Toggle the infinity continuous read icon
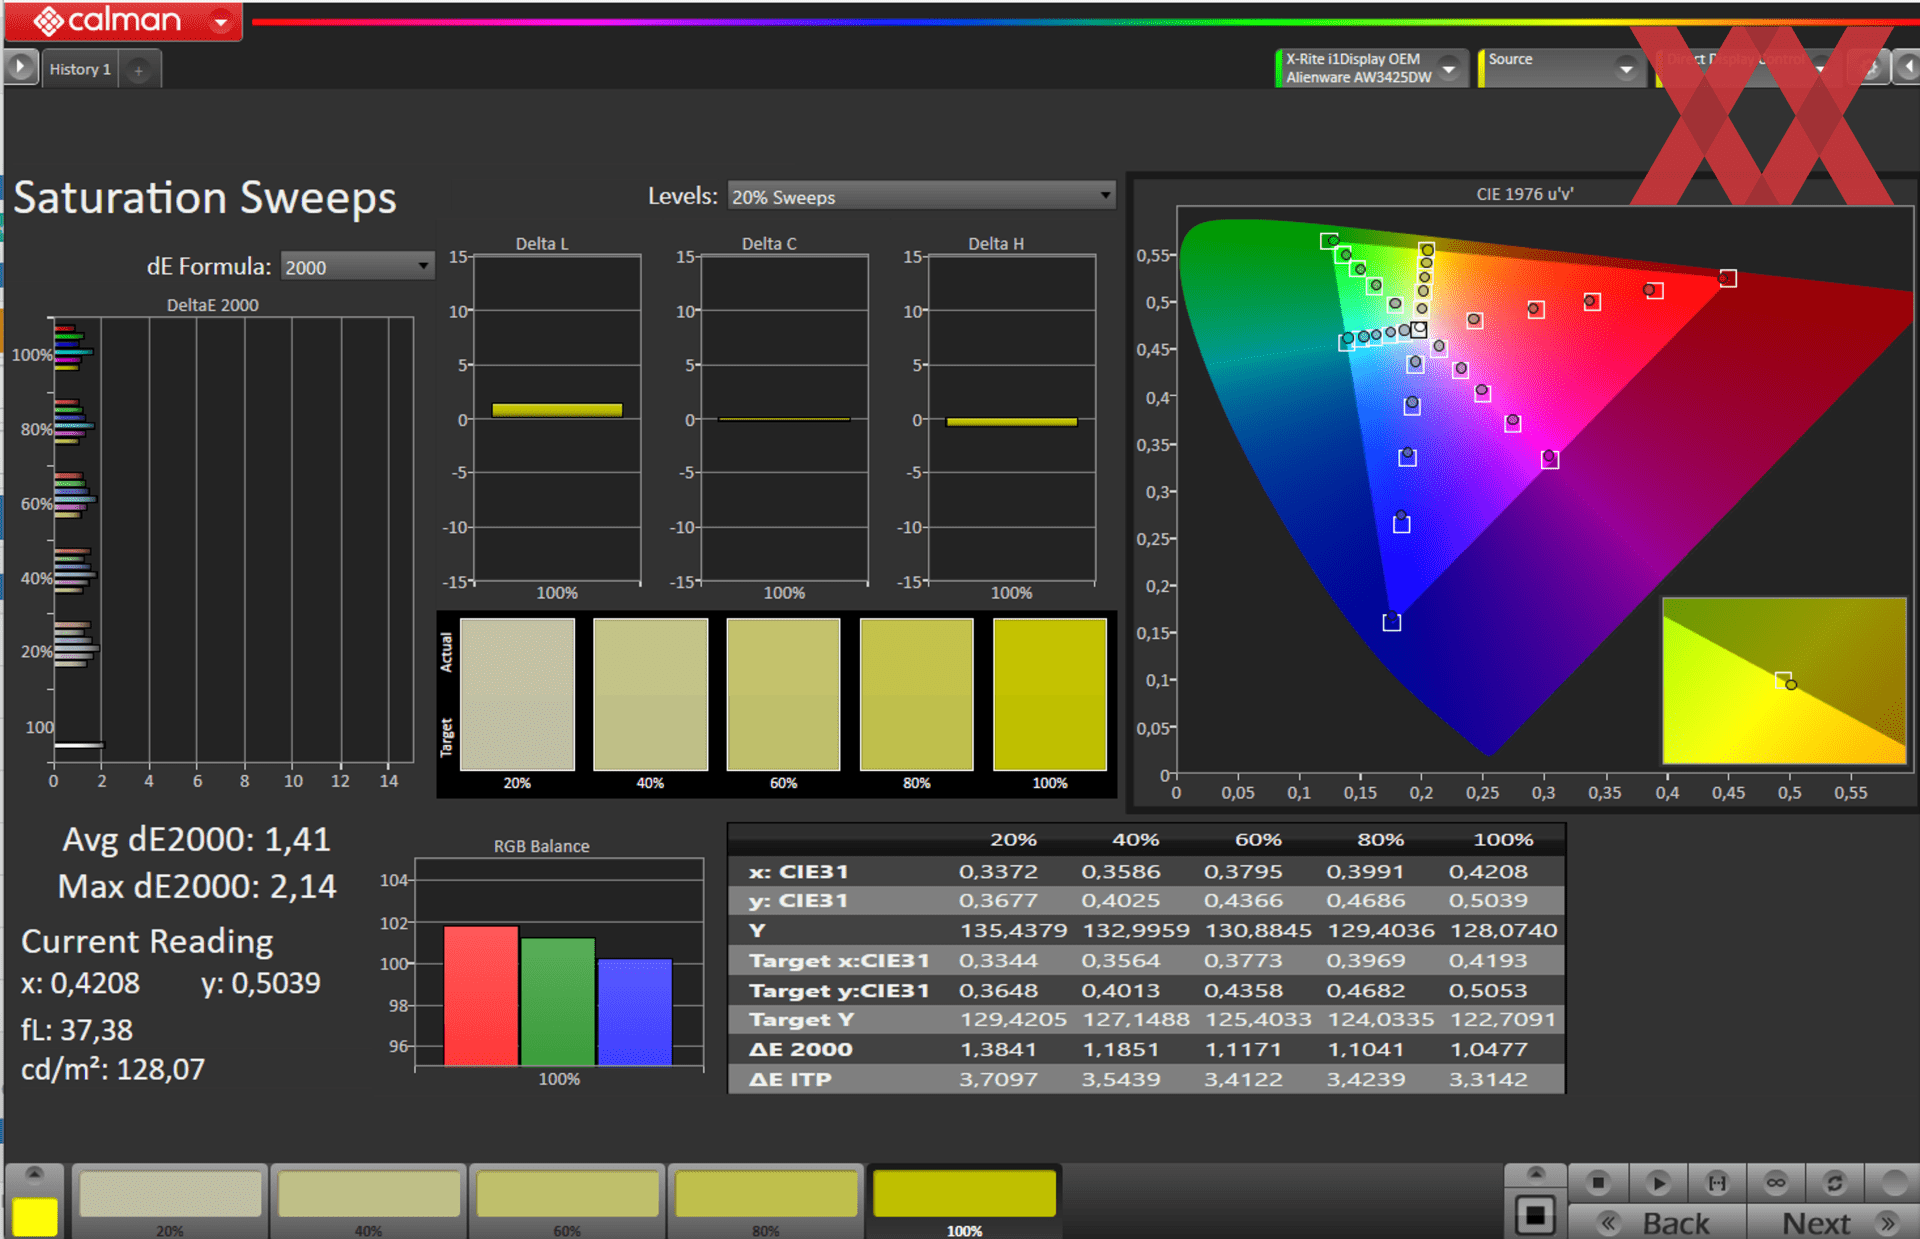1920x1239 pixels. [x=1776, y=1183]
